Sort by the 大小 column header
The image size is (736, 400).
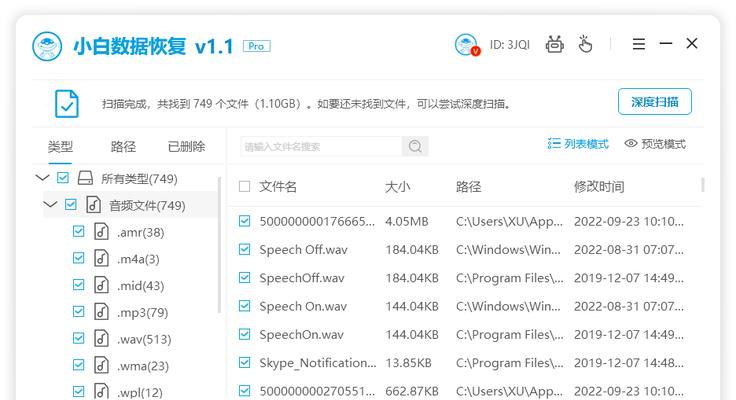[398, 187]
